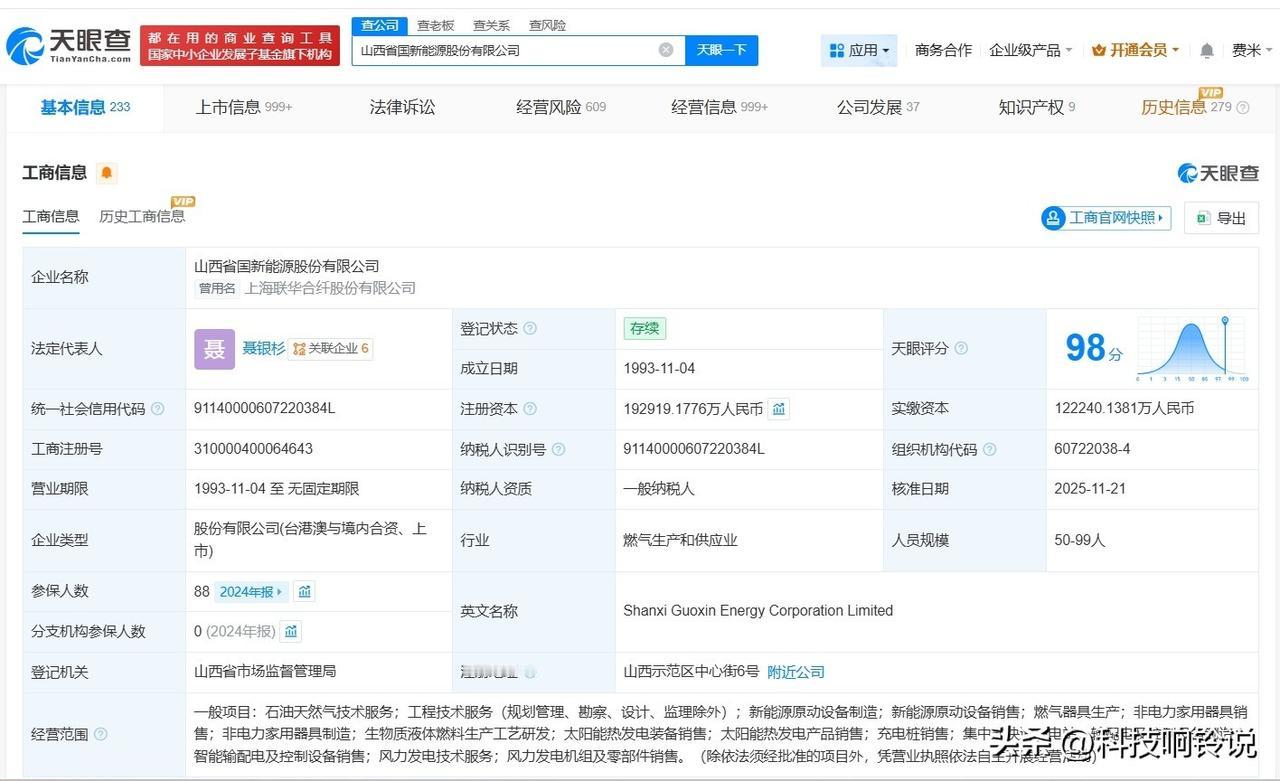Open the 企业级产品 dropdown
This screenshot has height=781, width=1280.
tap(1030, 50)
